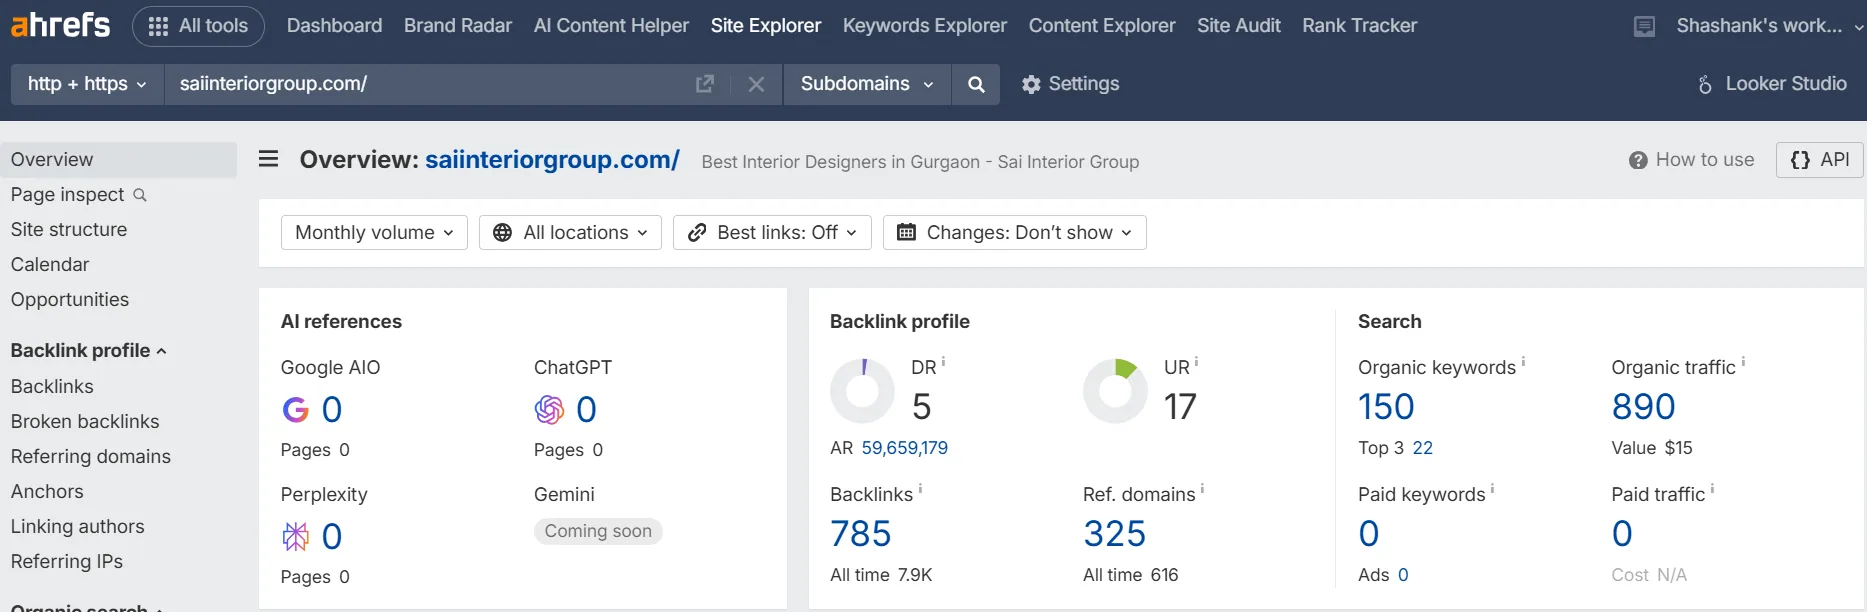Select Overview in the sidebar
Screen dimensions: 1867x612
tap(118, 160)
